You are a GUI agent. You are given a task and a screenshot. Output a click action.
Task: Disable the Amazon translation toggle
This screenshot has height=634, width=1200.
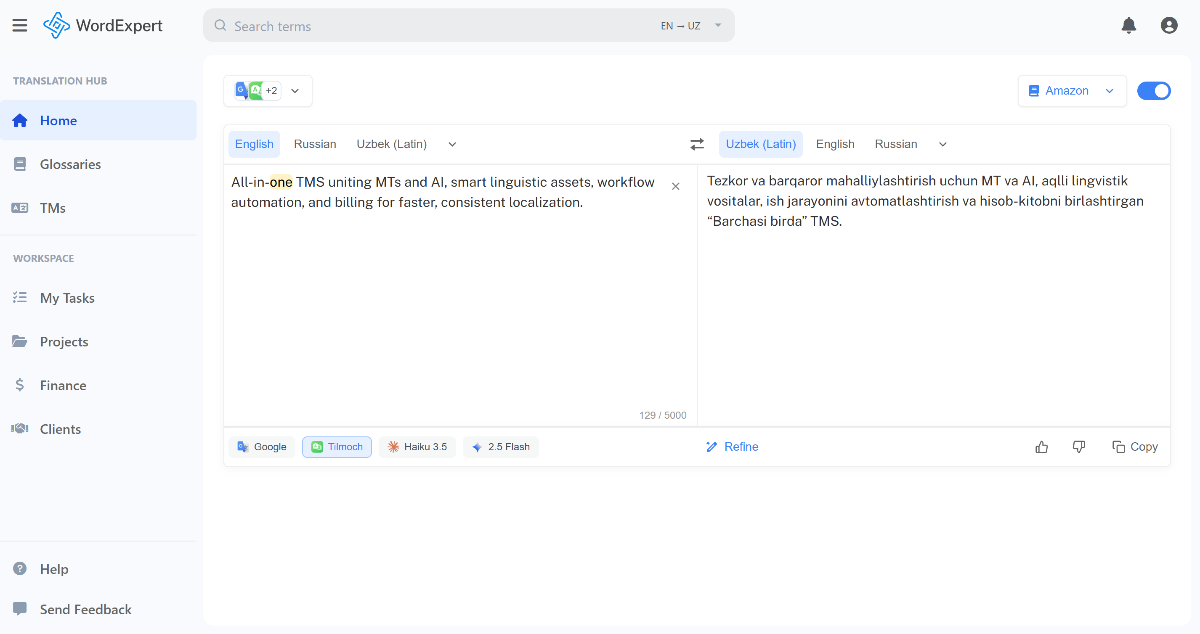tap(1153, 90)
